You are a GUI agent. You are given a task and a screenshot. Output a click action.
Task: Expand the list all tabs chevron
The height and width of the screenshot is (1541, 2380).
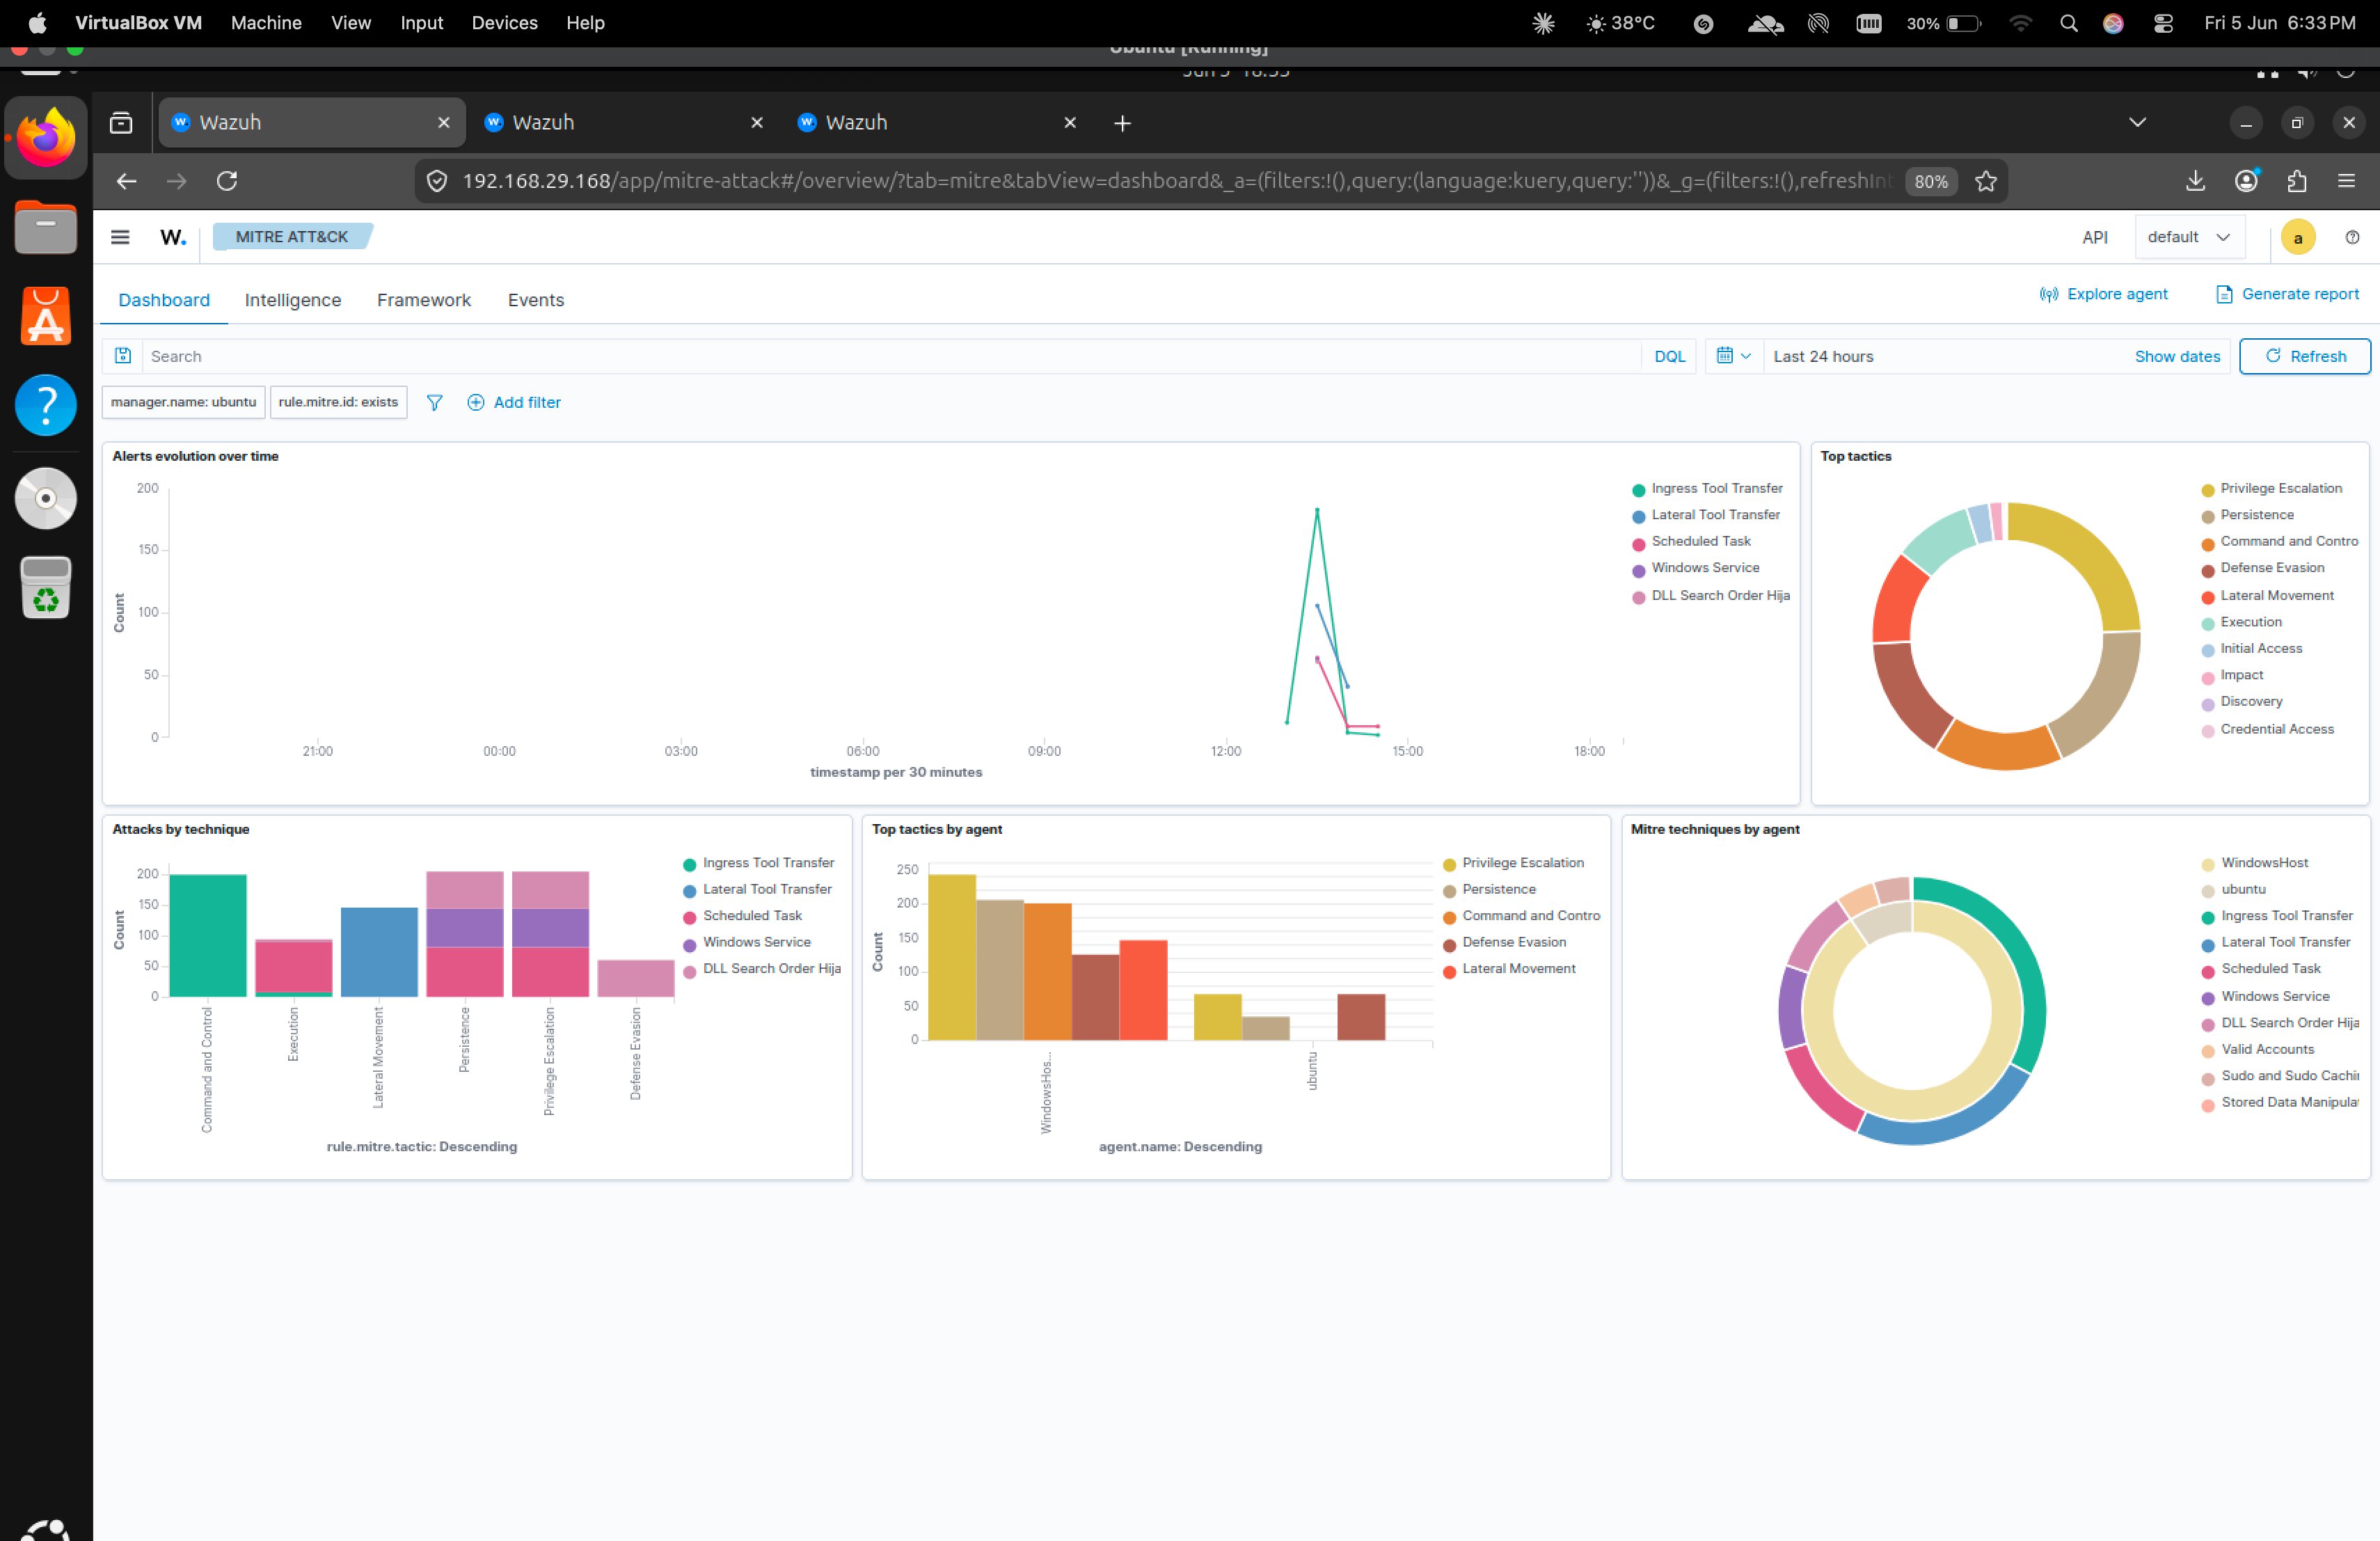(x=2137, y=122)
